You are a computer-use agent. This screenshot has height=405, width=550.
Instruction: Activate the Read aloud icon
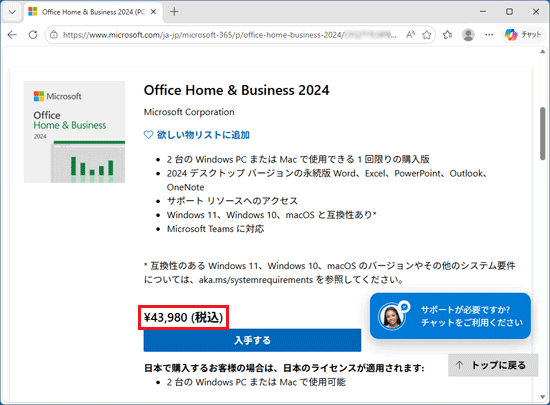coord(410,35)
